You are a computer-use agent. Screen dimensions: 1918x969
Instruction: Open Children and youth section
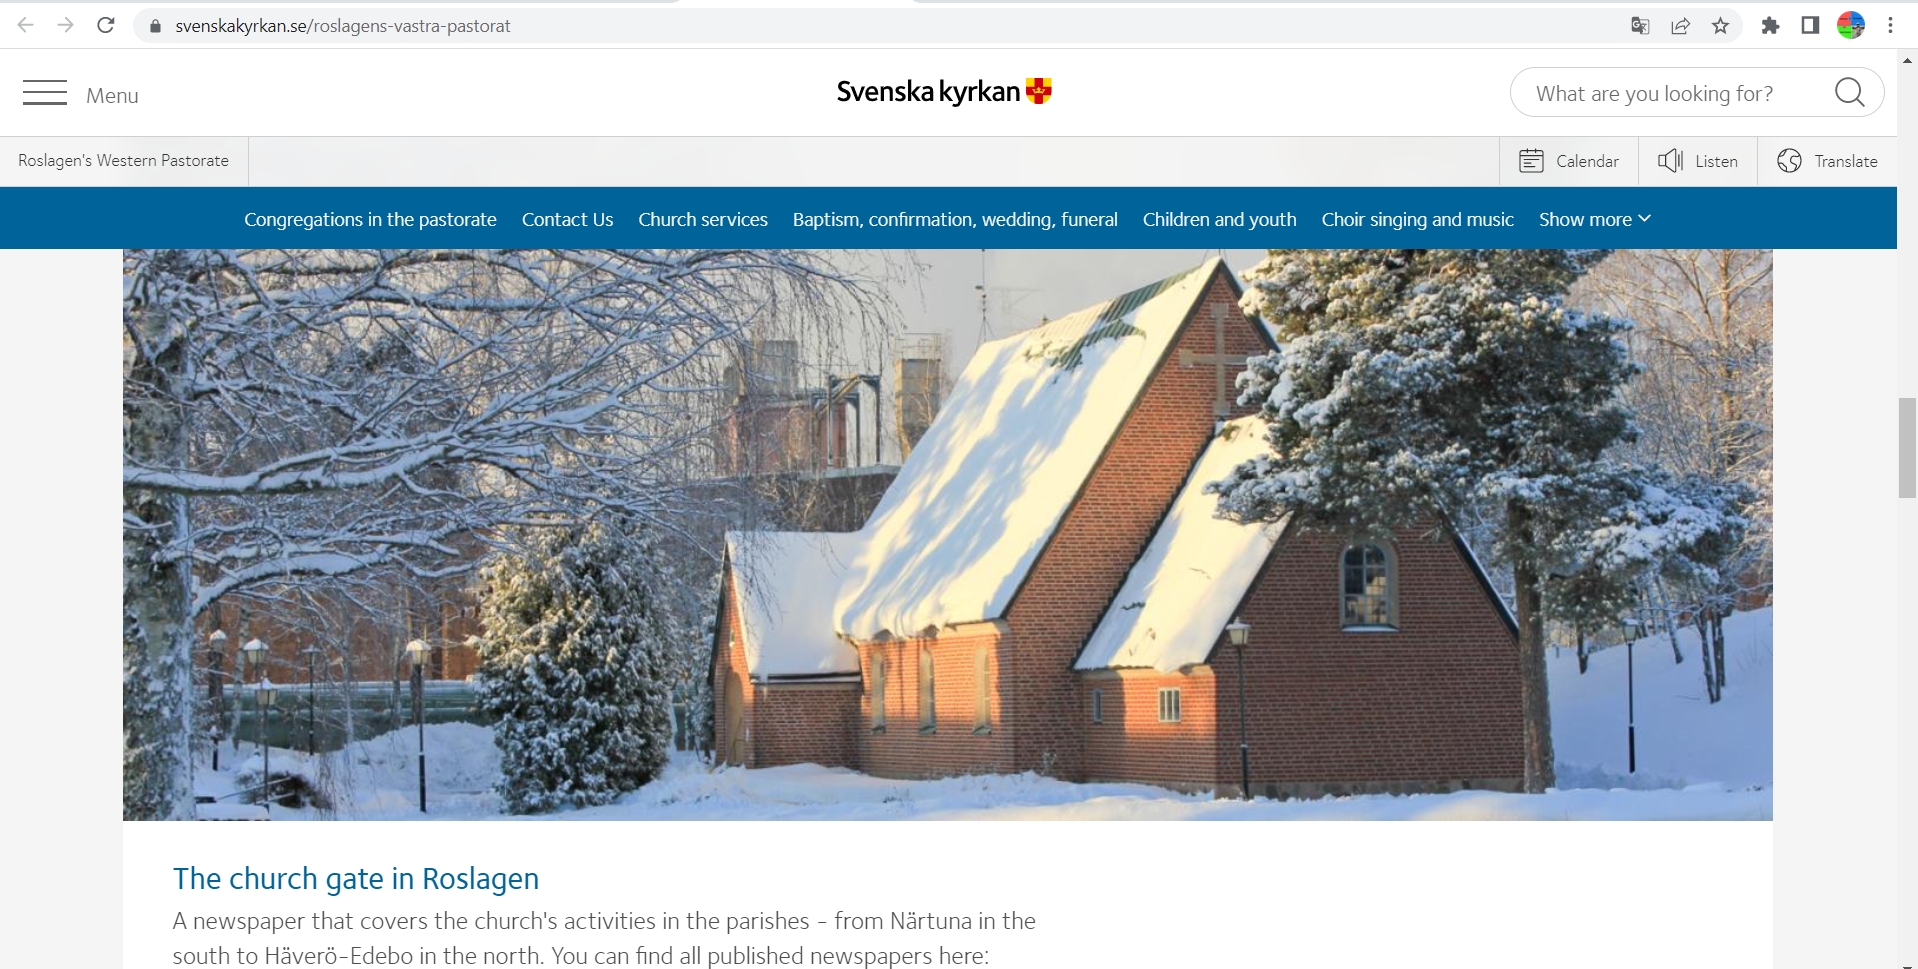pos(1219,219)
